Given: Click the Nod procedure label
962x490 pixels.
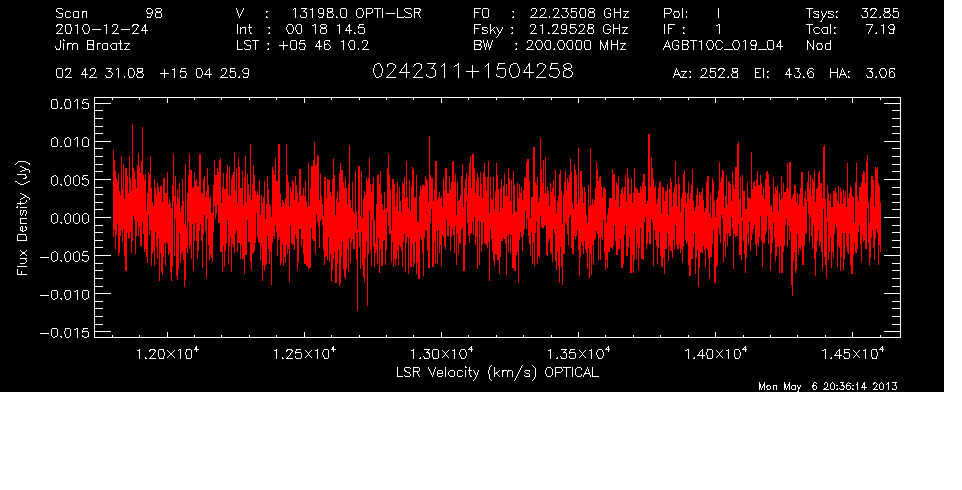Looking at the screenshot, I should [818, 45].
